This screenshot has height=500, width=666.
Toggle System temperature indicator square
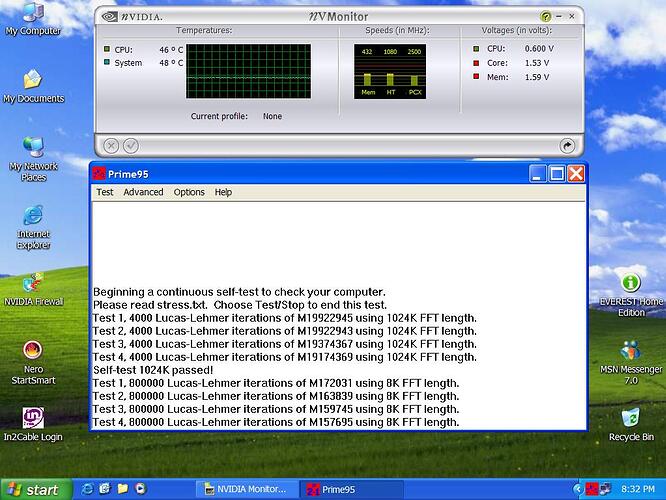pyautogui.click(x=107, y=62)
